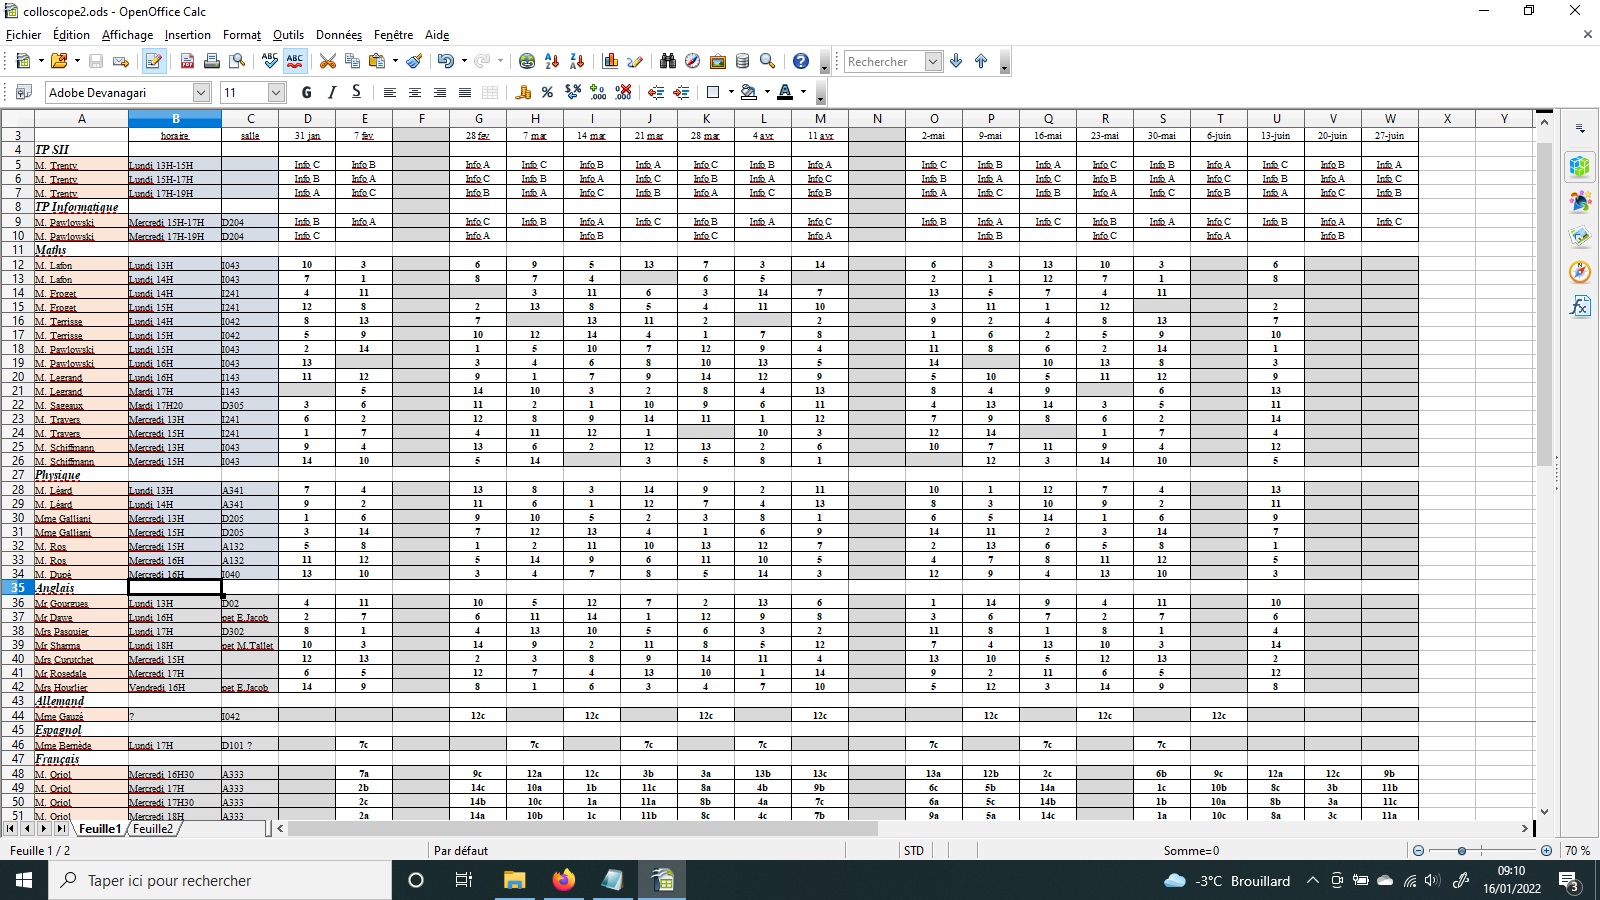Expand the Rechercher search box dropdown

pos(933,61)
